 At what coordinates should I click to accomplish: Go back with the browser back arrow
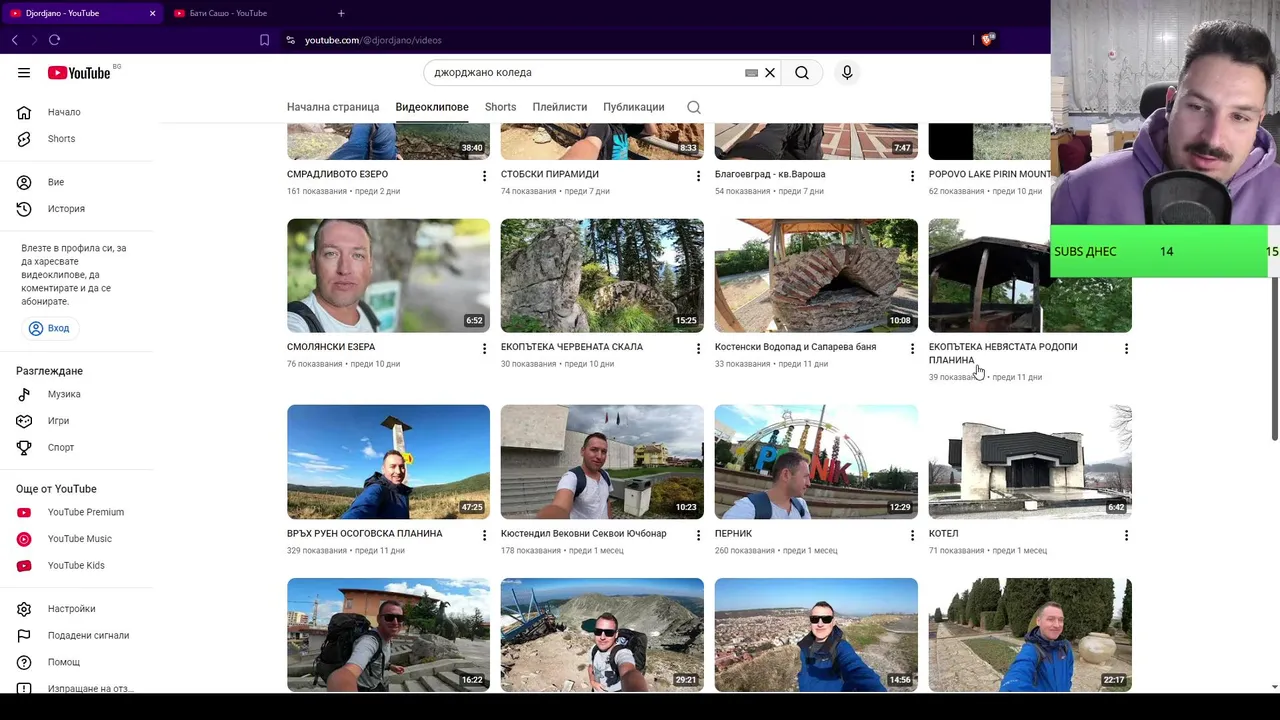(14, 40)
